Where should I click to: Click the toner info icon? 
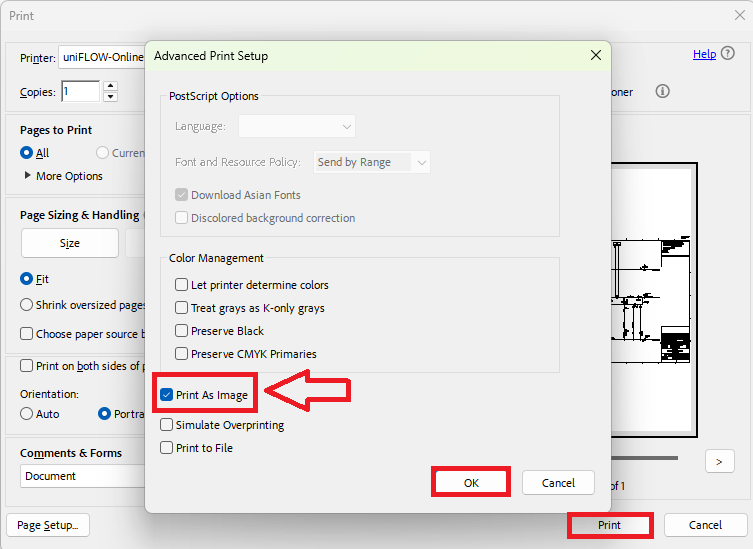pos(662,91)
